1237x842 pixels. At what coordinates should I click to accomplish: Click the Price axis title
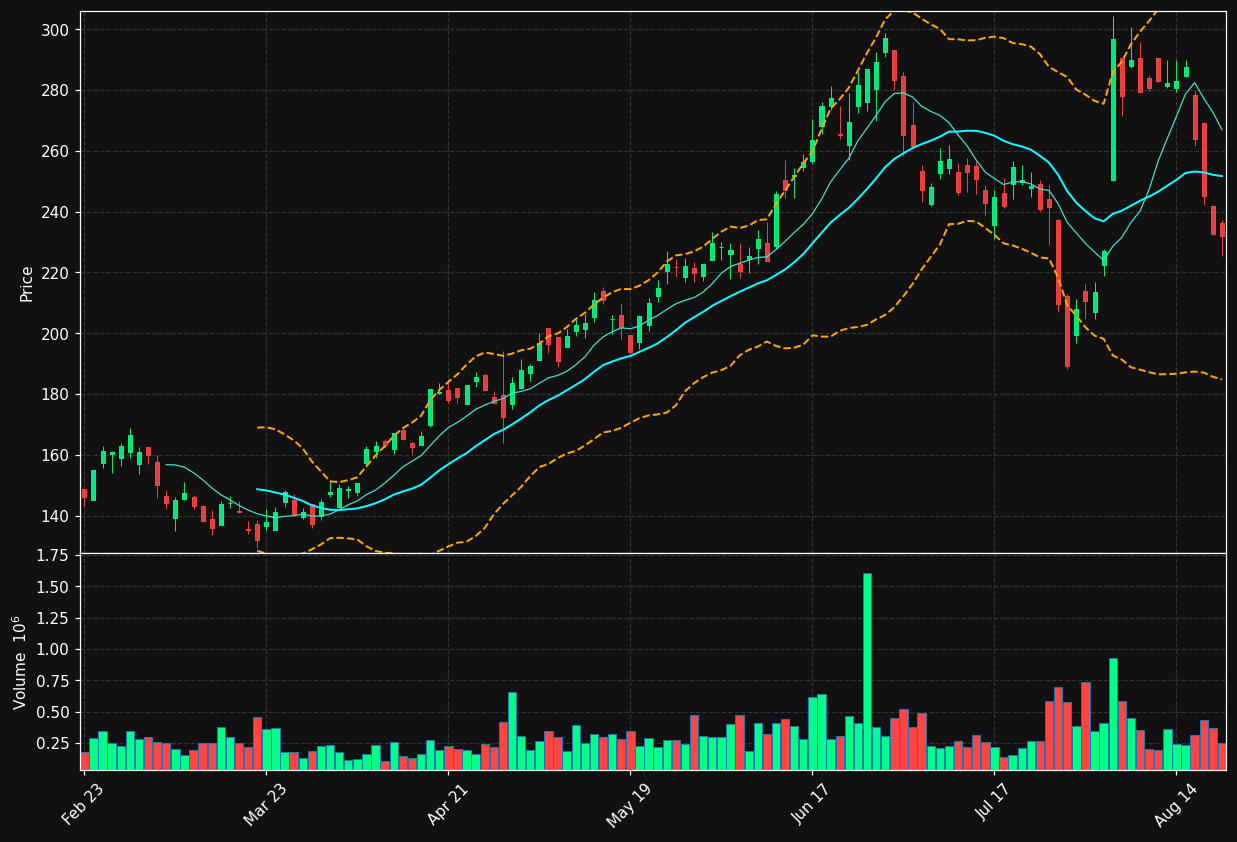coord(27,283)
